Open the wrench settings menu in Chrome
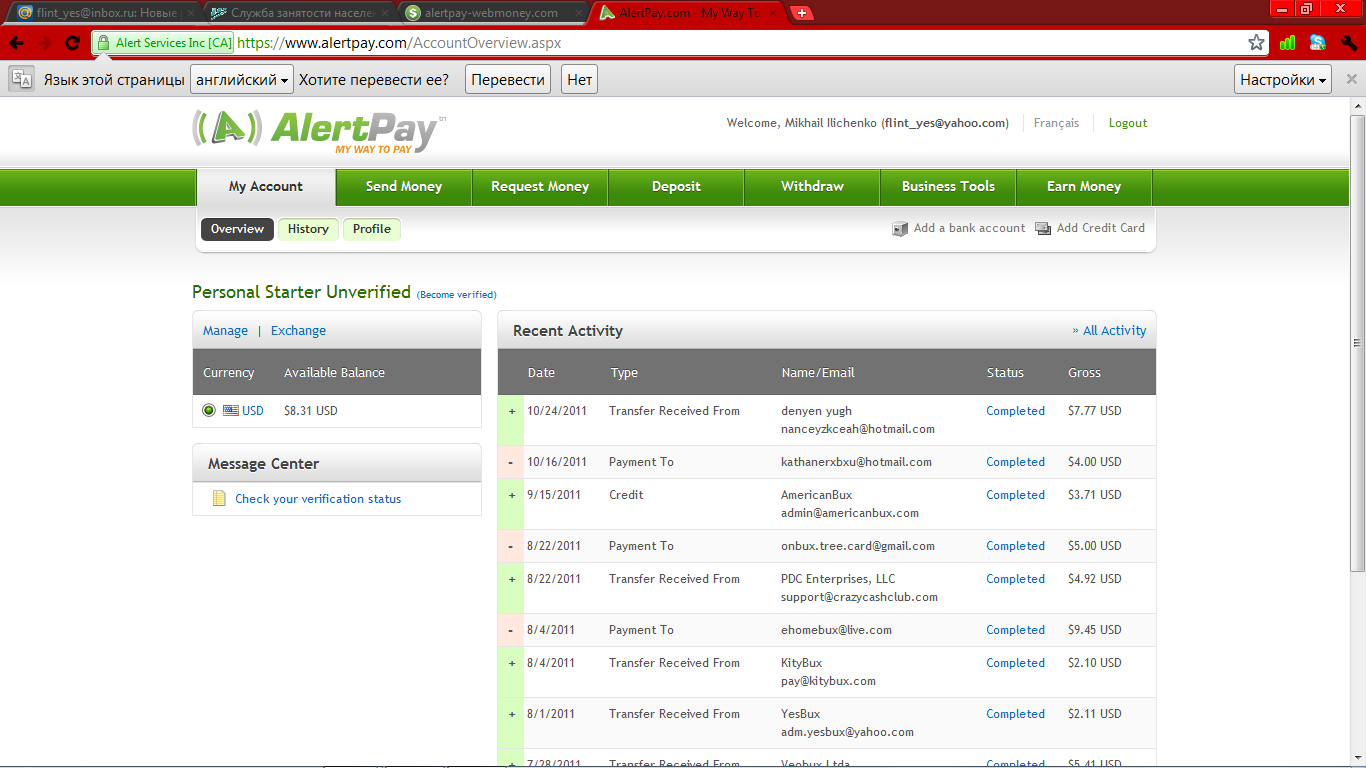This screenshot has height=768, width=1366. coord(1348,43)
